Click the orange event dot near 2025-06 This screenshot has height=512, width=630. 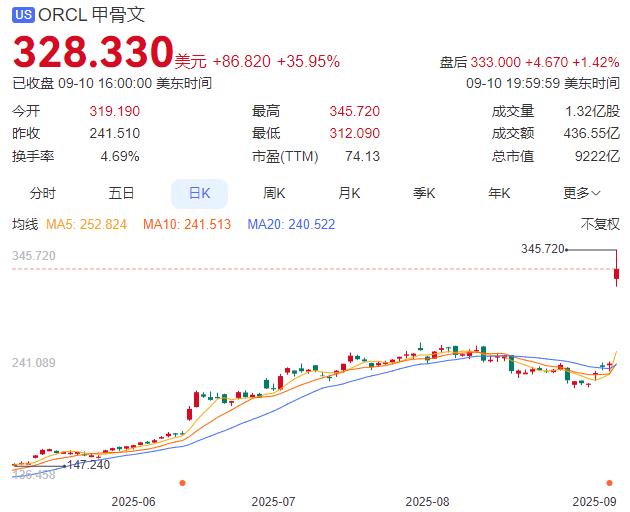point(182,483)
